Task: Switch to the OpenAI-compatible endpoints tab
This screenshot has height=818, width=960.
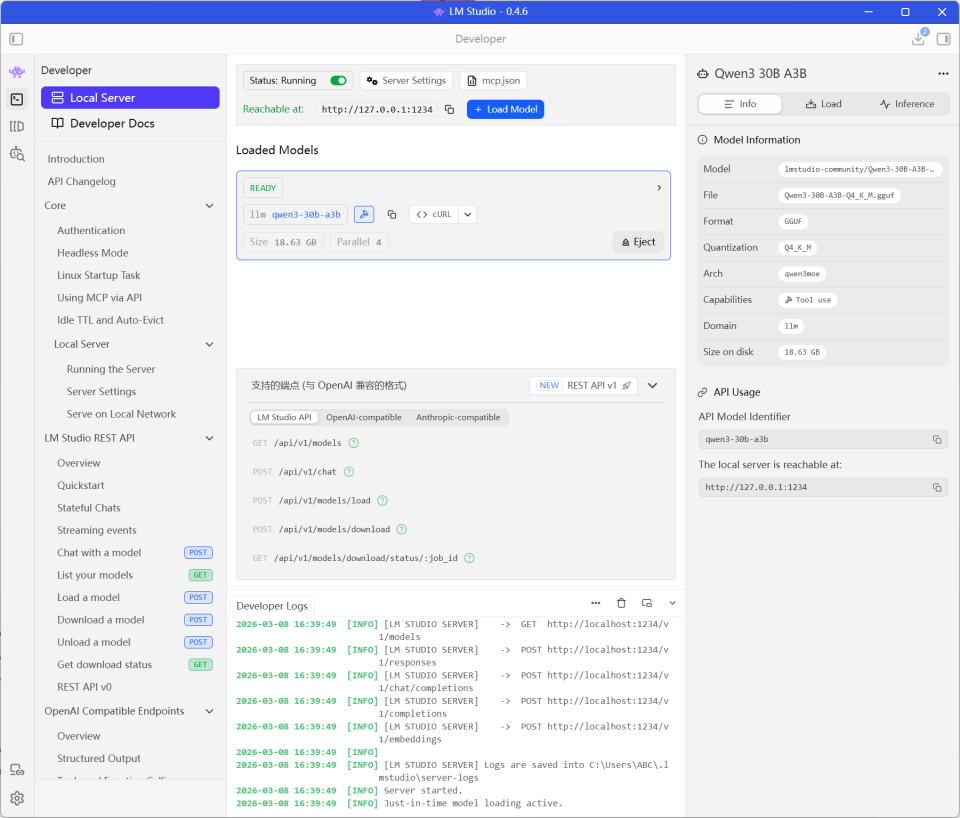Action: tap(363, 417)
